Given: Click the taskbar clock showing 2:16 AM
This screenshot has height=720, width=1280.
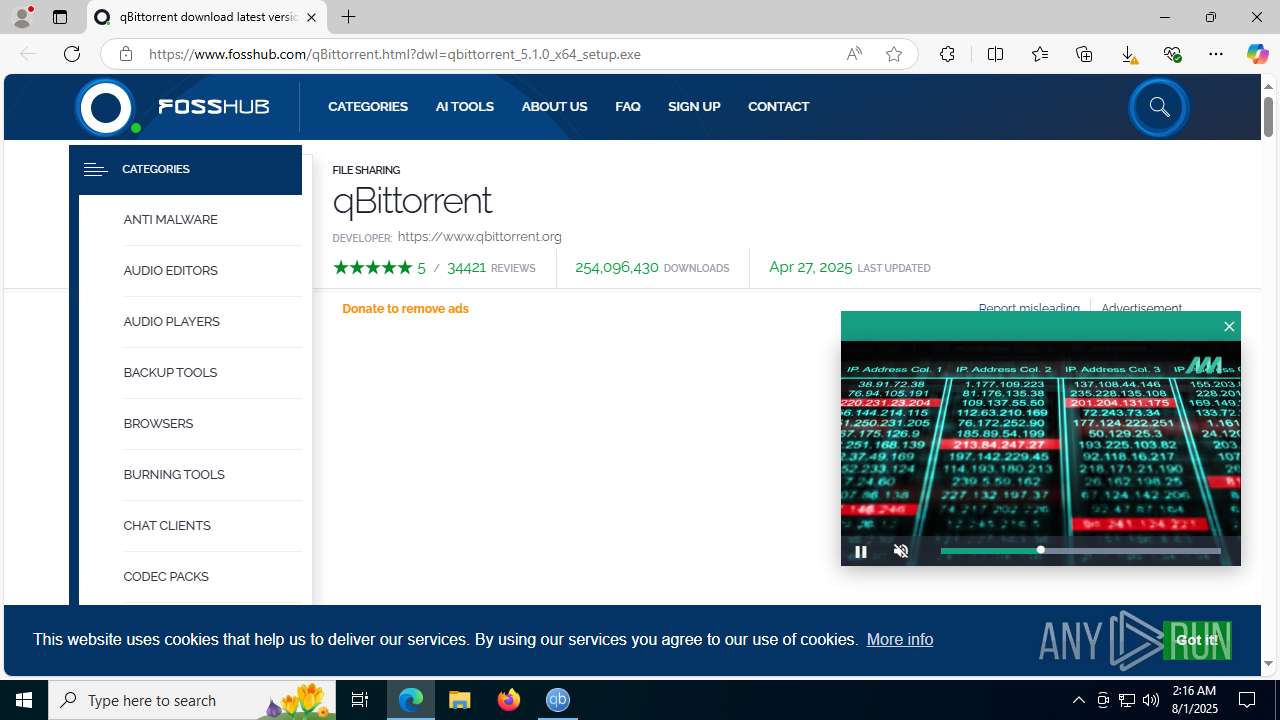Looking at the screenshot, I should click(1194, 700).
